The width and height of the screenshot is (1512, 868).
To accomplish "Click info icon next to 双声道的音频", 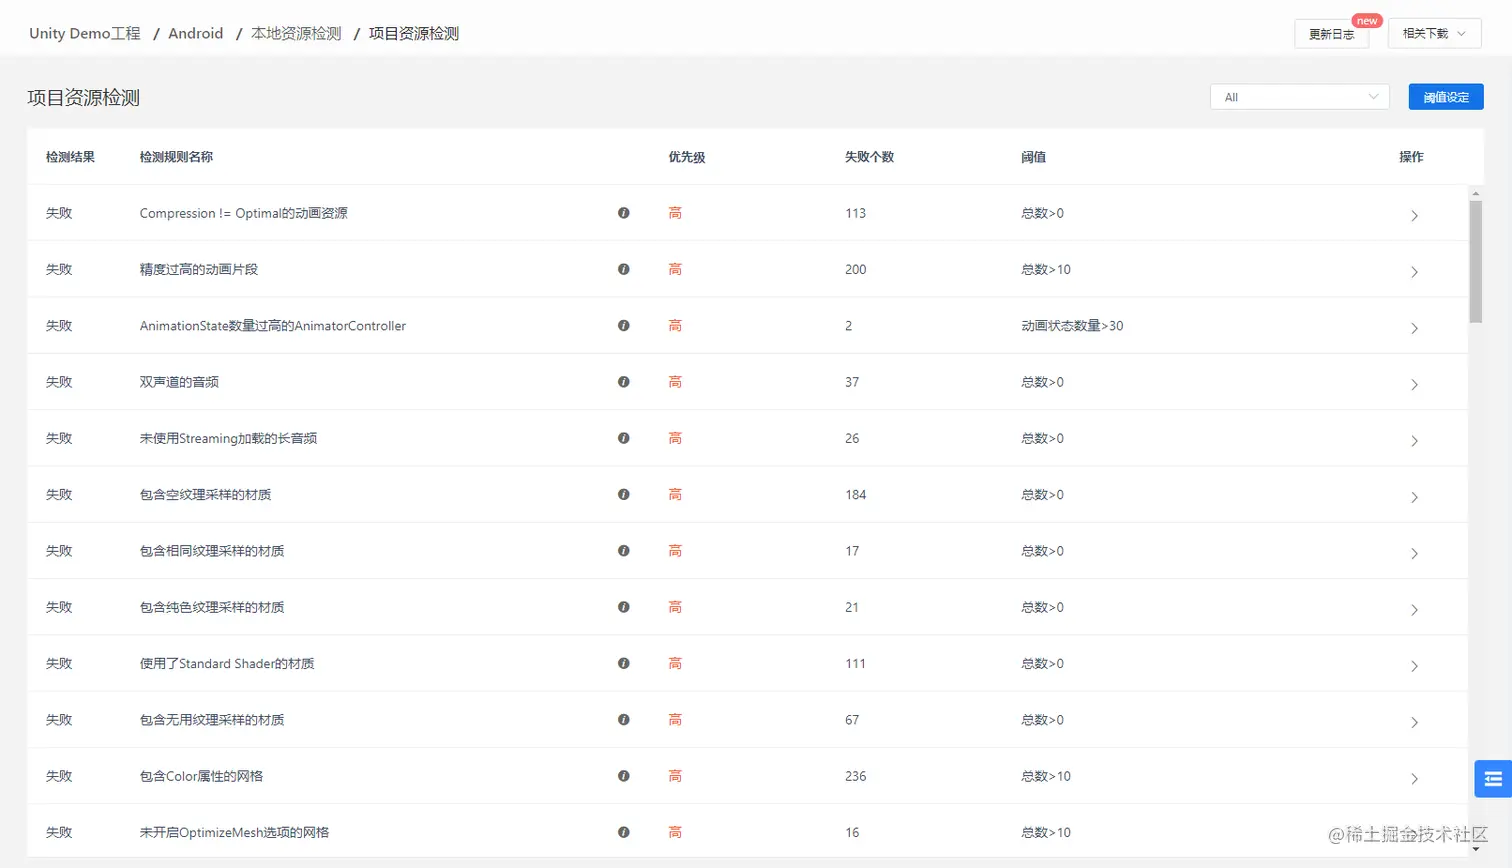I will [x=623, y=381].
